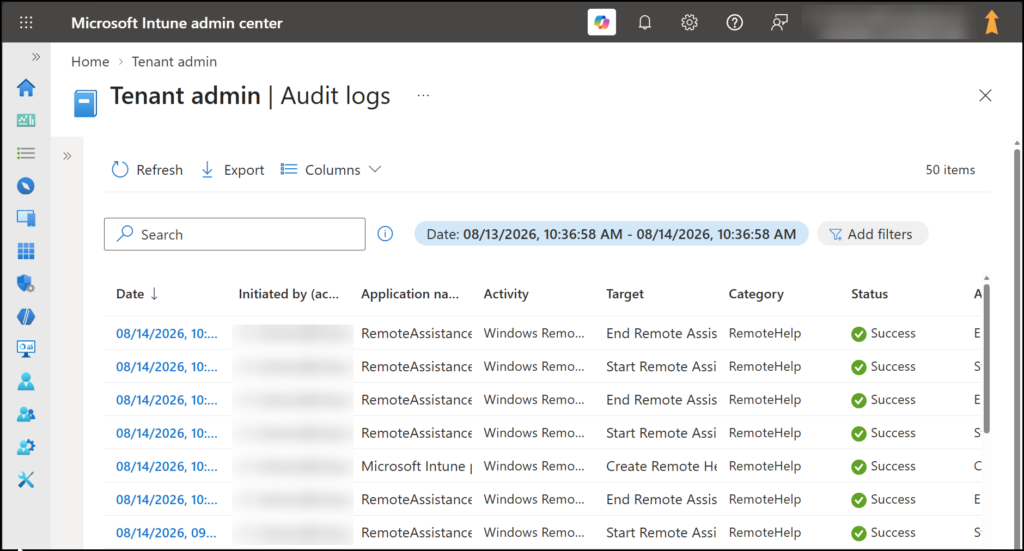The height and width of the screenshot is (551, 1024).
Task: Open Dashboard in sidebar
Action: [26, 120]
